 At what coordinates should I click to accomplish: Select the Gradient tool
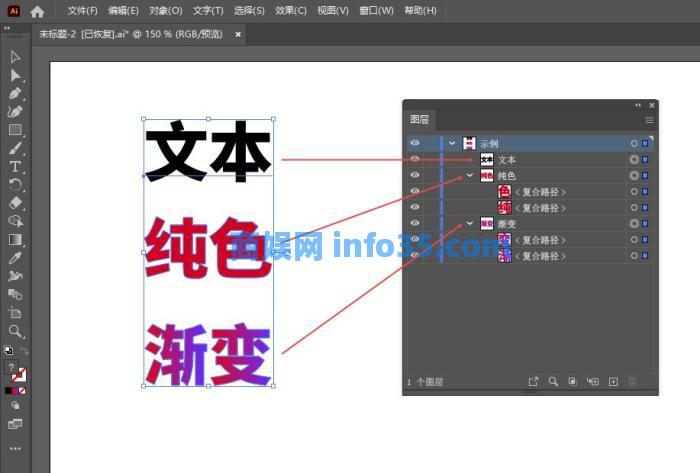point(15,240)
